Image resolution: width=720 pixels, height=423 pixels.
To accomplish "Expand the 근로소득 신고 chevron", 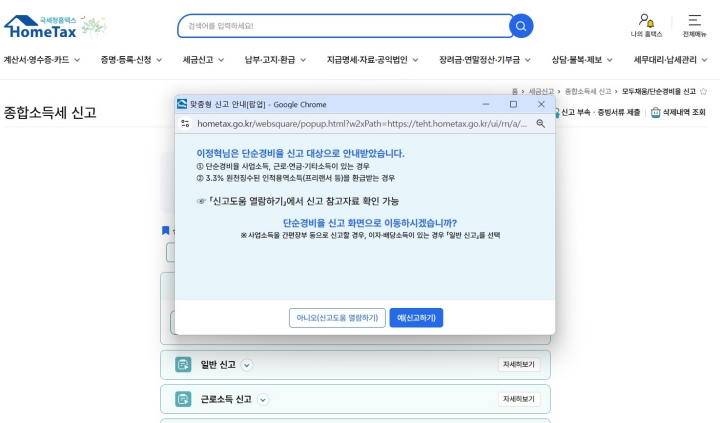I will (x=263, y=400).
